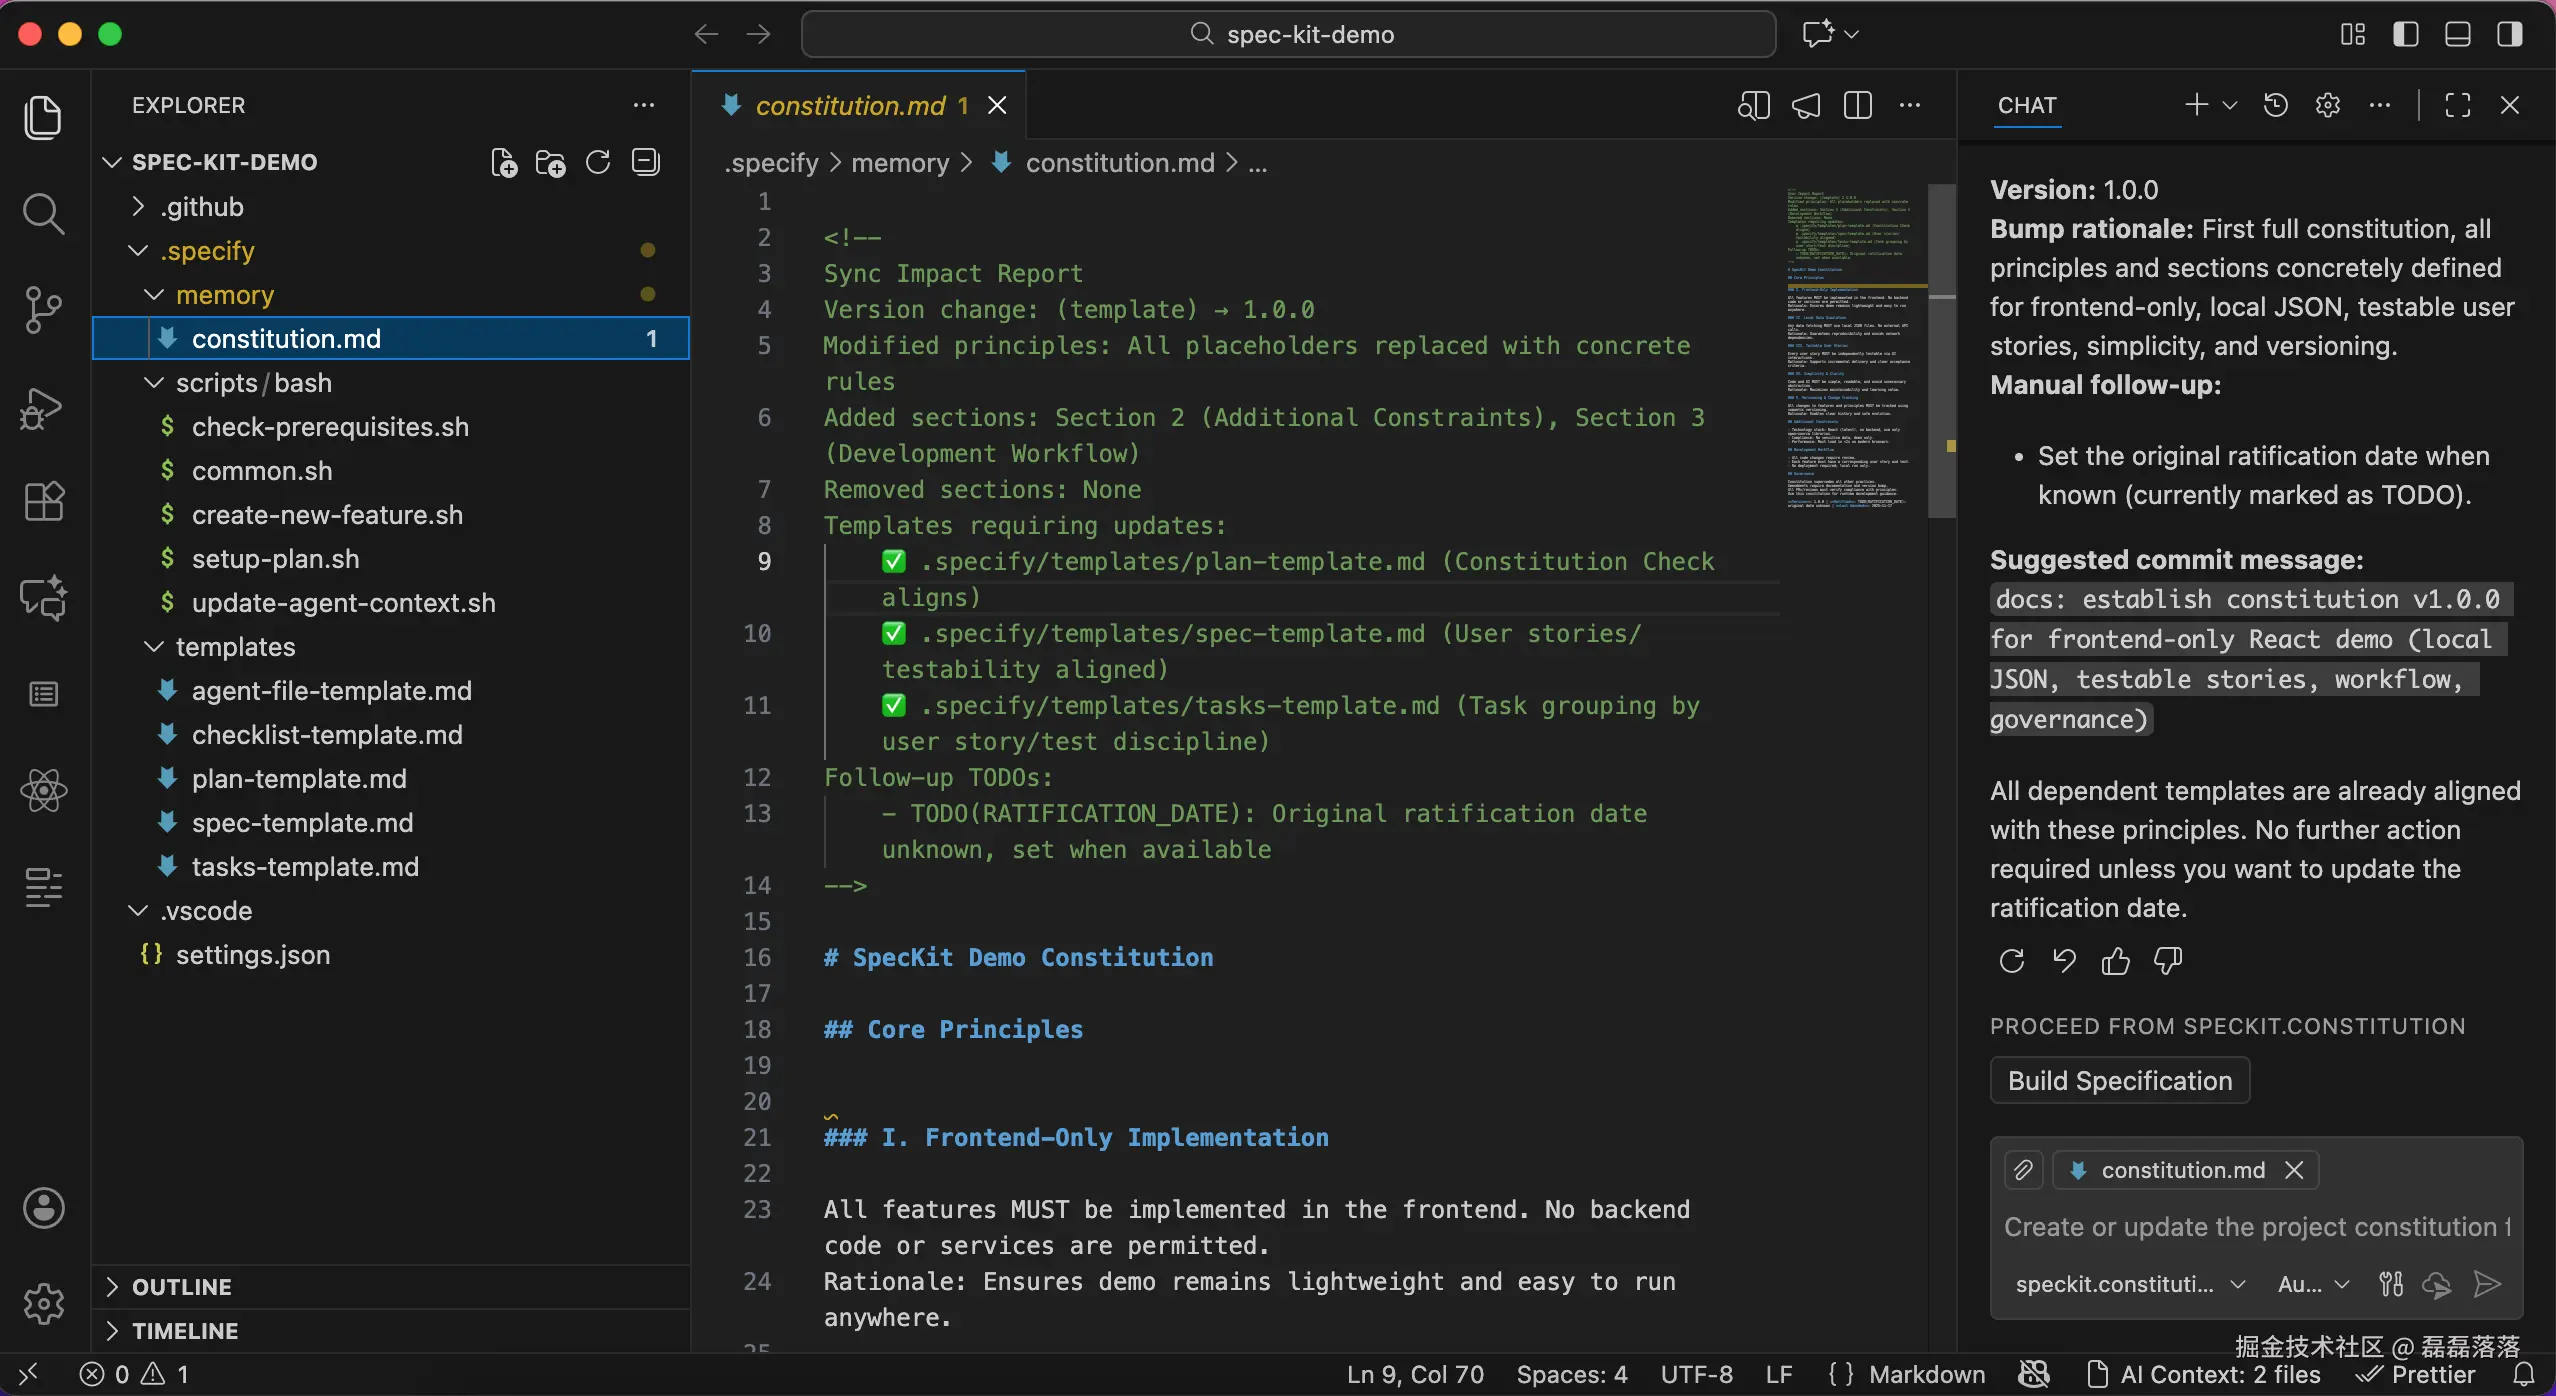
Task: Select the constitution.md editor tab
Action: [x=850, y=105]
